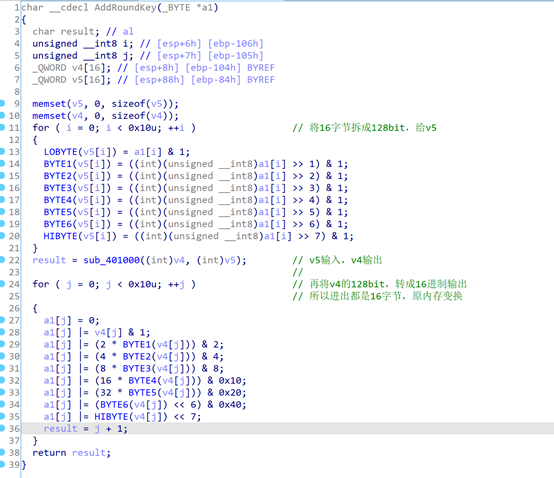This screenshot has width=554, height=478.
Task: Toggle breakpoint dot beside line 11
Action: [2, 127]
